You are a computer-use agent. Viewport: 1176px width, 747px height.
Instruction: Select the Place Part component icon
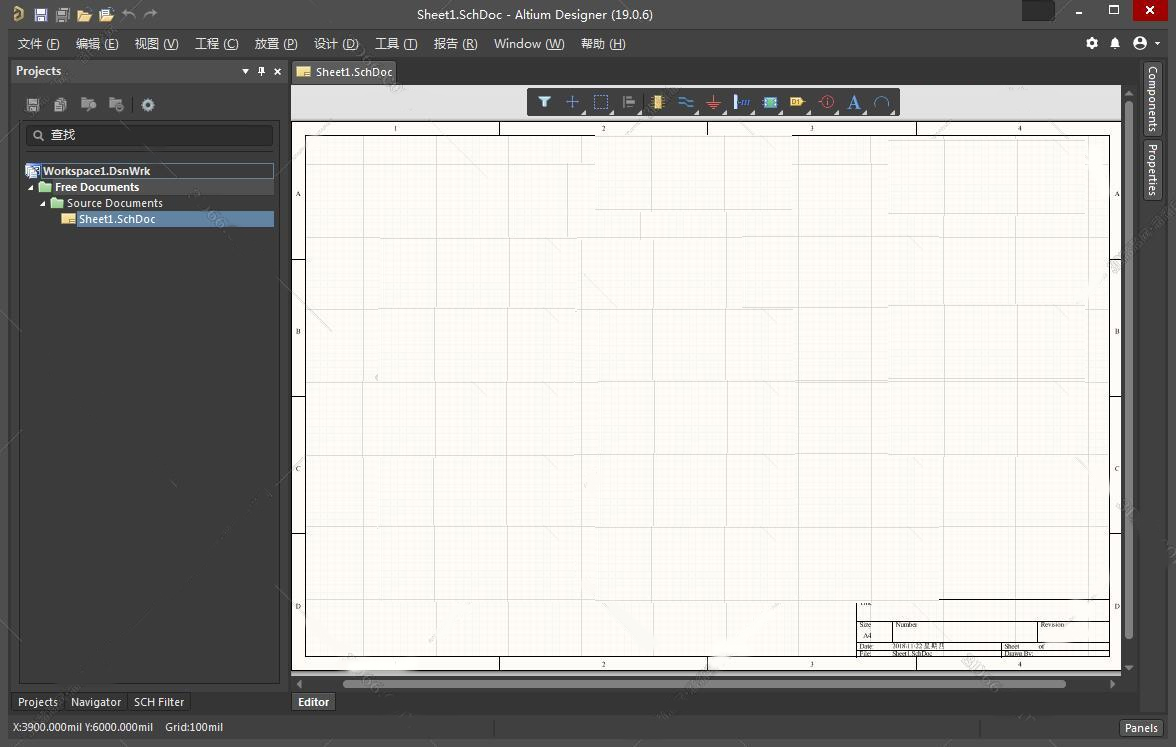coord(657,102)
